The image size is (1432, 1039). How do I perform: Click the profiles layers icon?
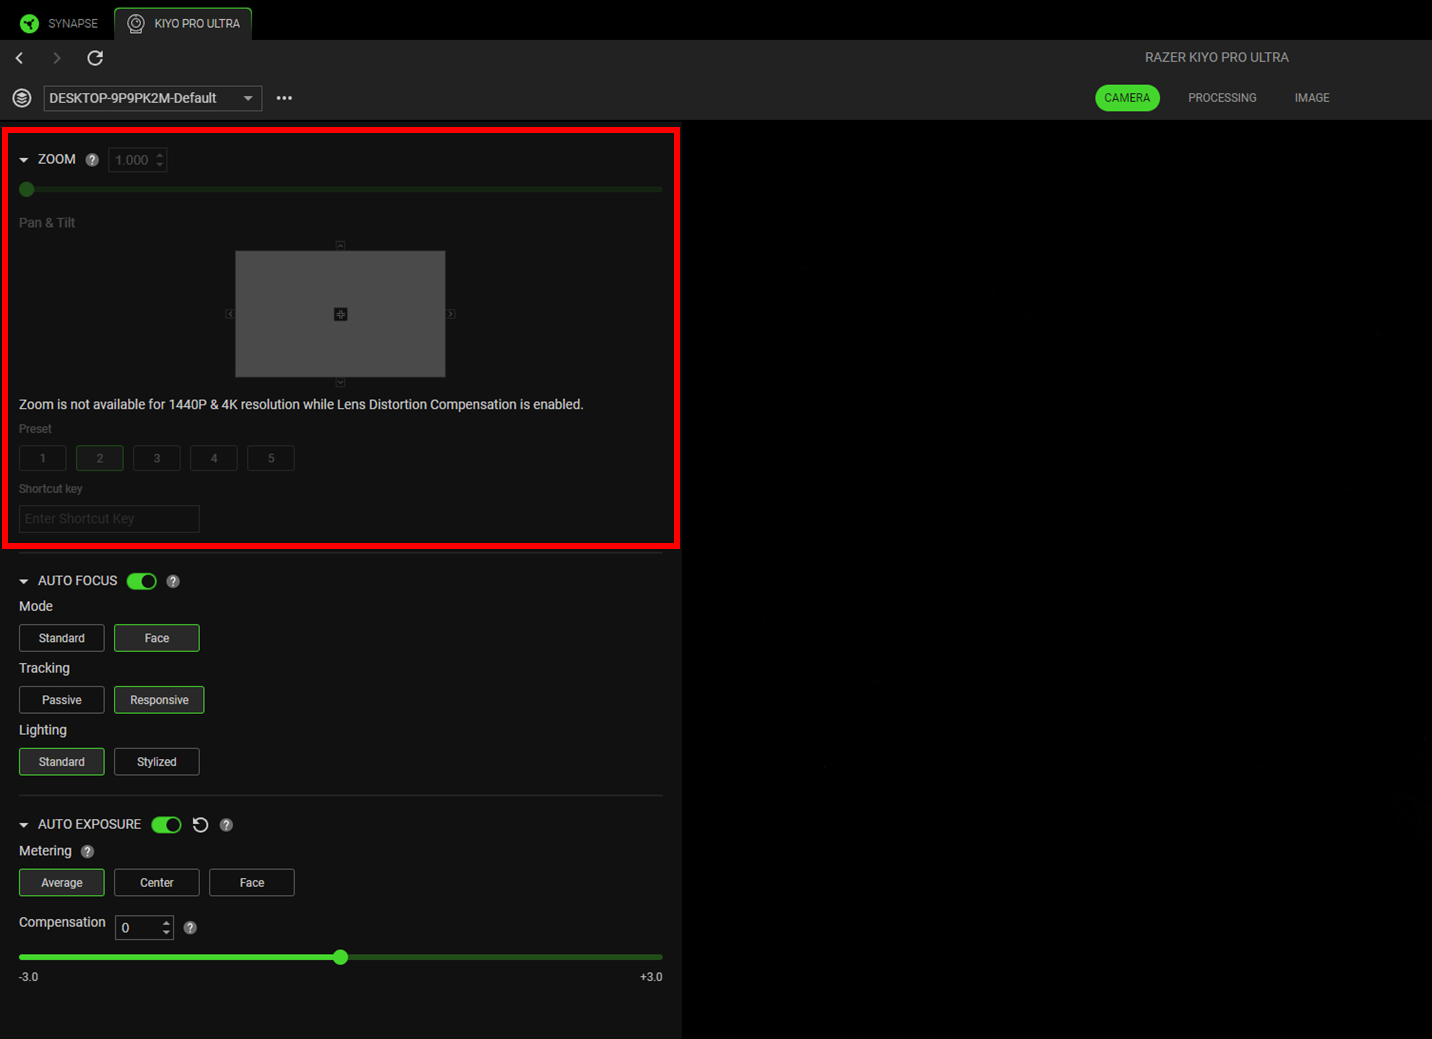coord(21,98)
